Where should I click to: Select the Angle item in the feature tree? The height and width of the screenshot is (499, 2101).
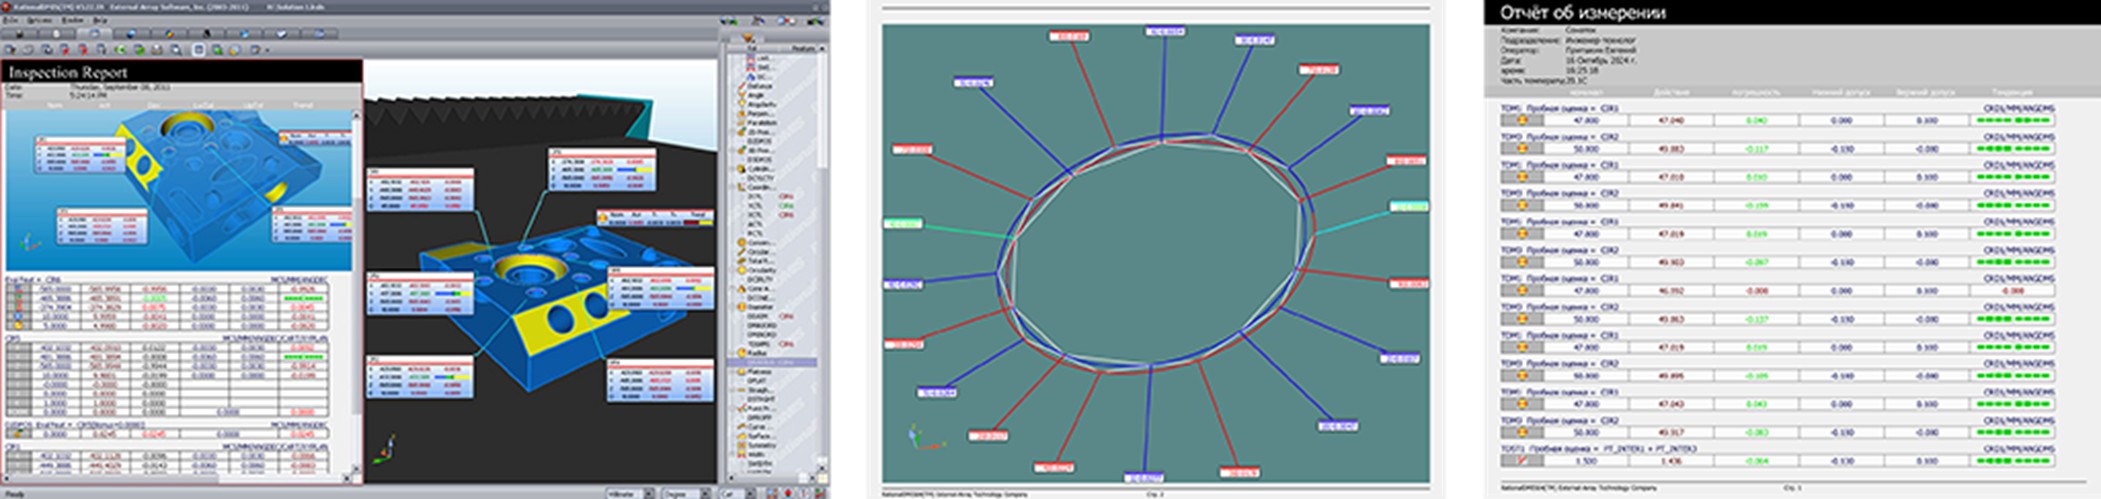tap(756, 95)
